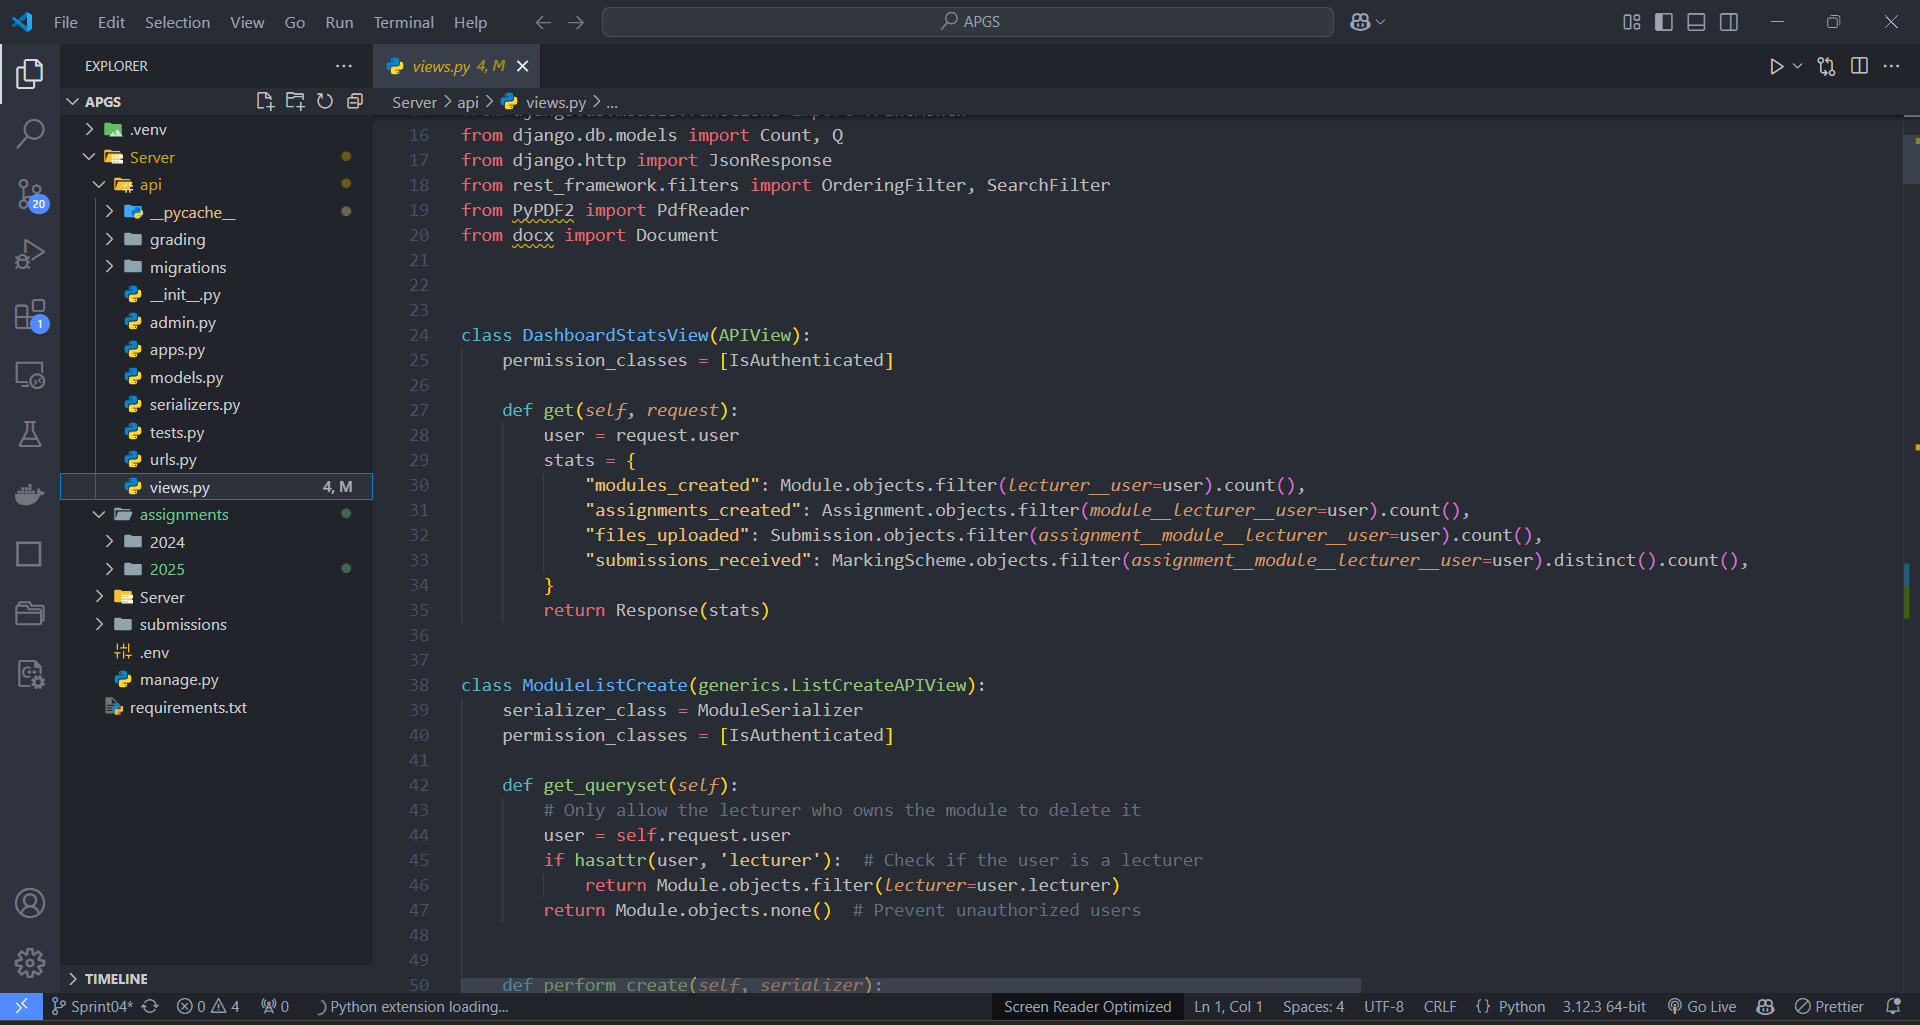Expand the grading folder

[x=216, y=239]
